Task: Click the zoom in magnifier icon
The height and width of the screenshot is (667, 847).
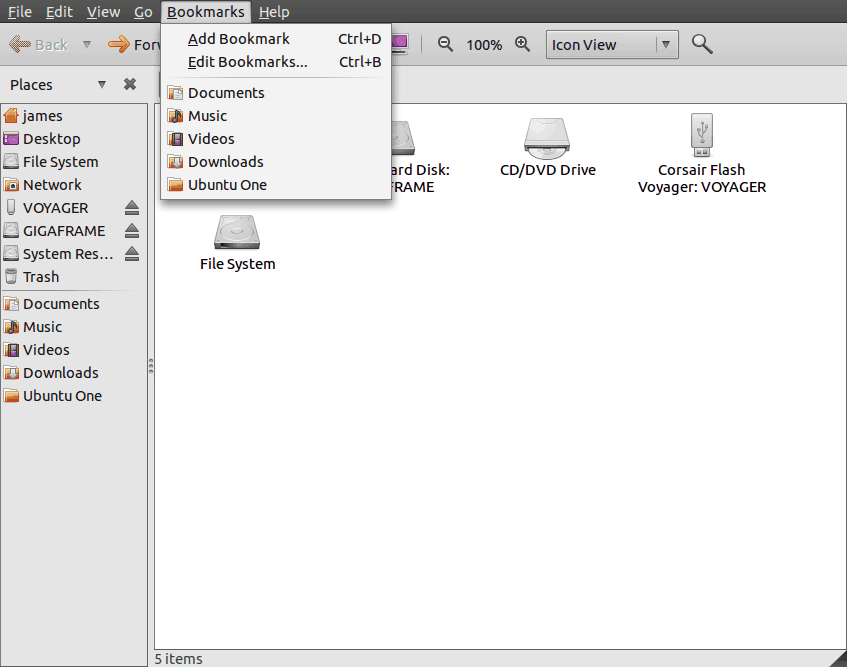Action: coord(522,44)
